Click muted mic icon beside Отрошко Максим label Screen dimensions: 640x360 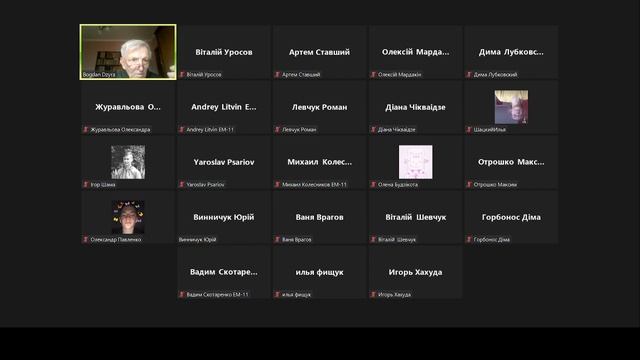pyautogui.click(x=469, y=185)
